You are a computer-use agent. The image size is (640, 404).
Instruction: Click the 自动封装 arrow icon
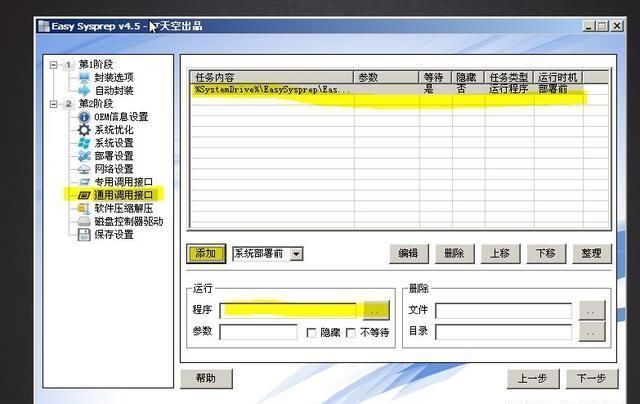[x=84, y=91]
